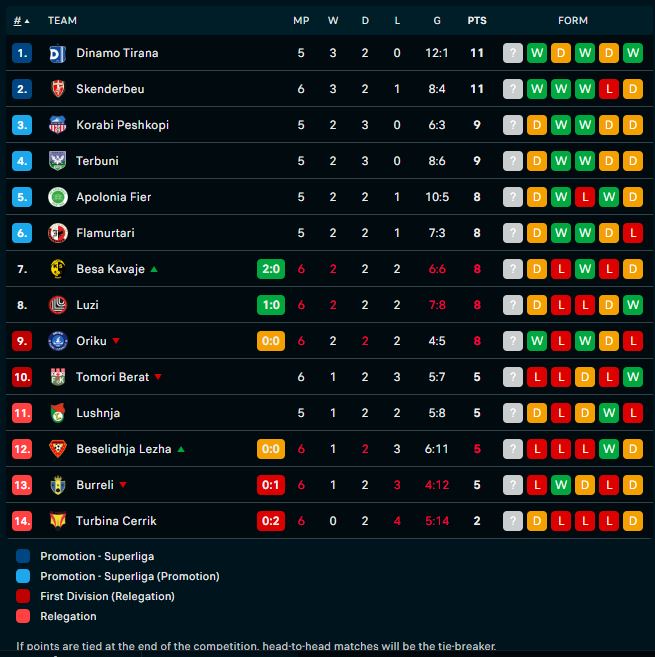Sort standings by PTS column header
Viewport: 655px width, 657px height.
477,20
